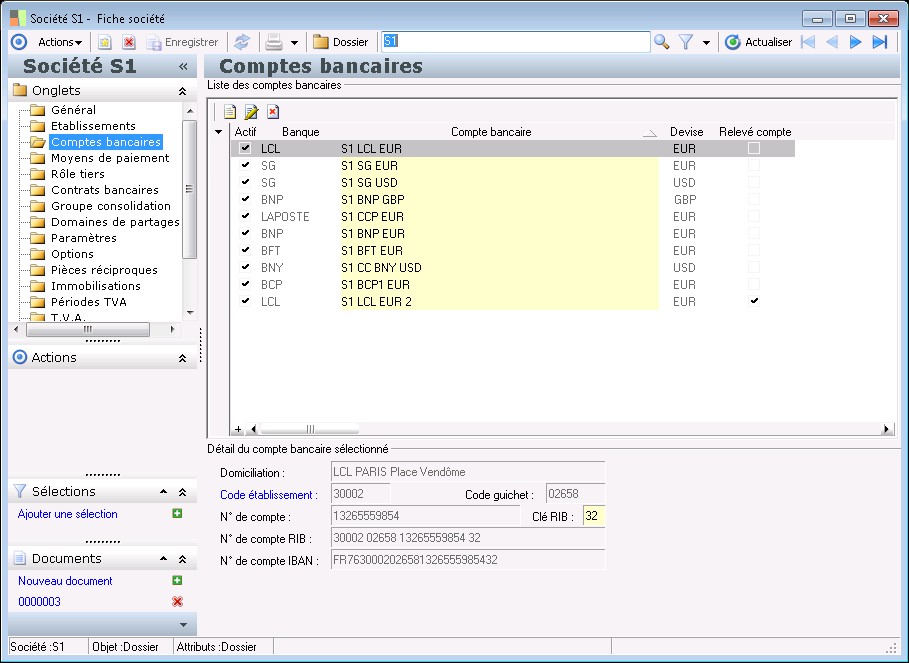Edit selected bank account pencil icon
This screenshot has width=909, height=663.
click(251, 112)
